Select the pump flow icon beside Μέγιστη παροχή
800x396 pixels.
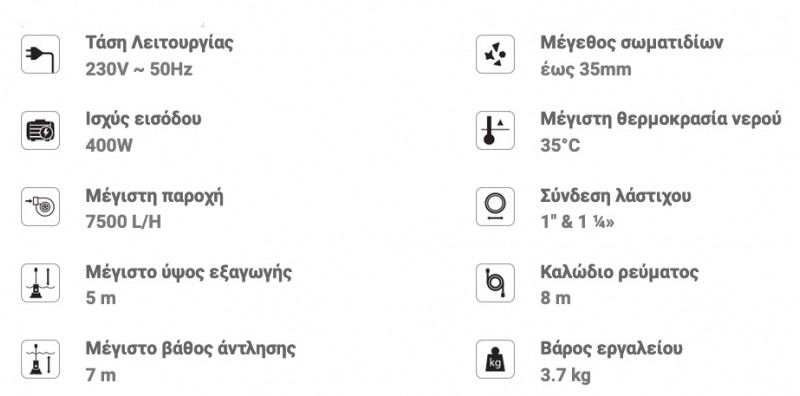[40, 207]
